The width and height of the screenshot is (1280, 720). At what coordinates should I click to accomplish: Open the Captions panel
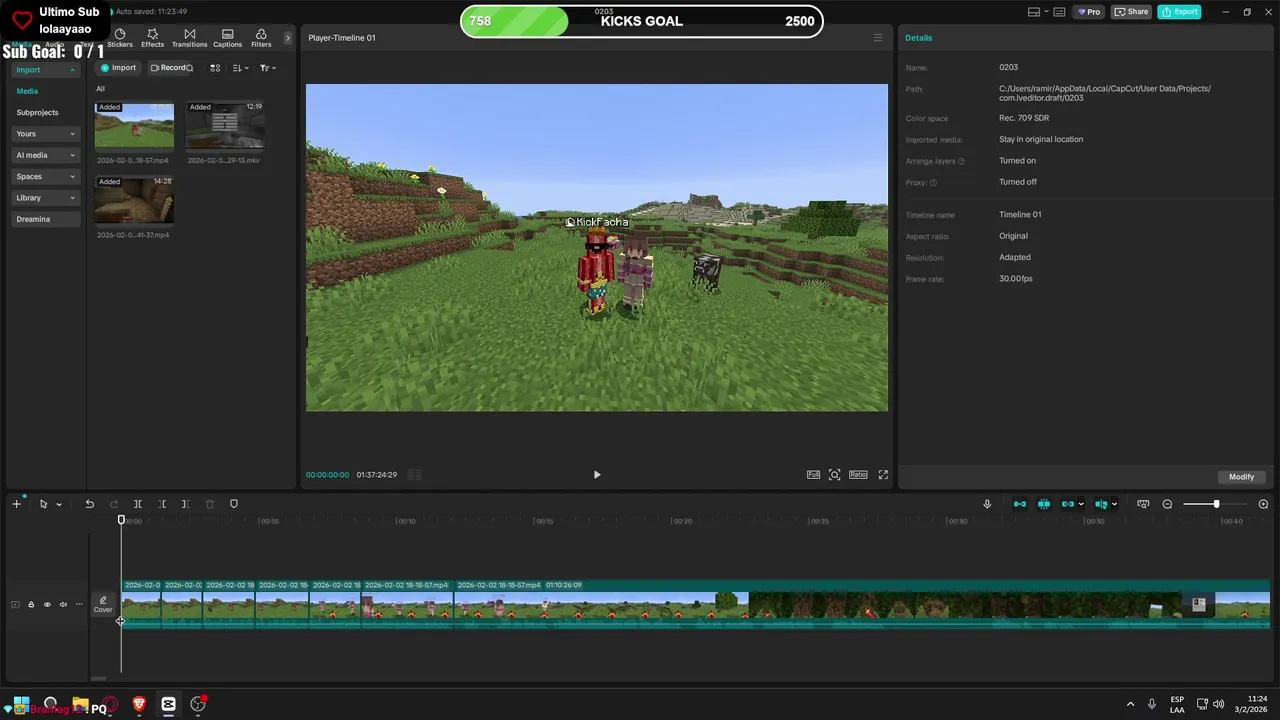tap(227, 38)
